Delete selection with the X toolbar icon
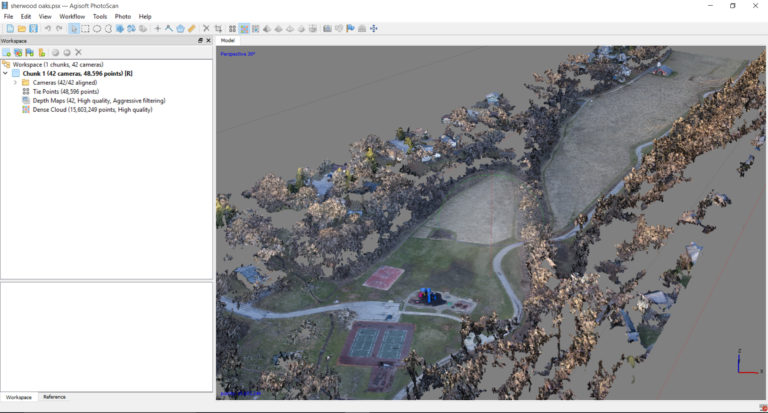This screenshot has height=413, width=768. click(x=206, y=28)
